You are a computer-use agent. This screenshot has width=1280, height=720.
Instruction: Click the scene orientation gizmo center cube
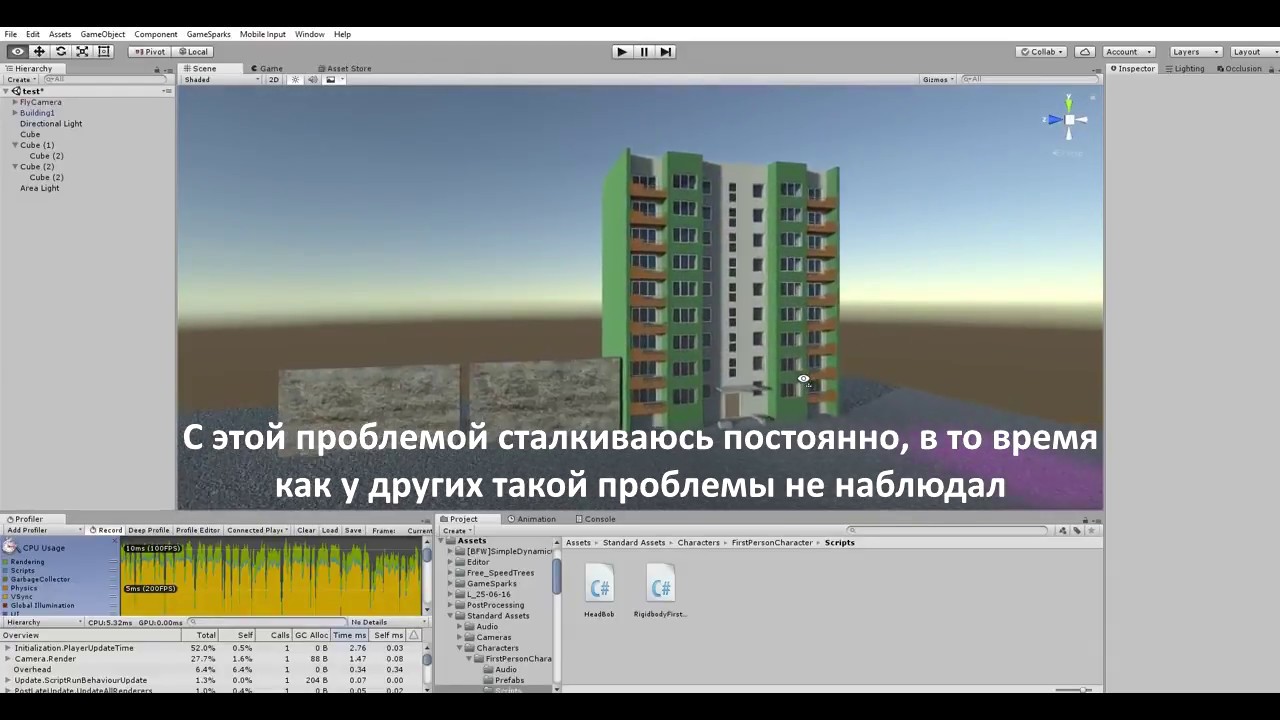(1069, 120)
